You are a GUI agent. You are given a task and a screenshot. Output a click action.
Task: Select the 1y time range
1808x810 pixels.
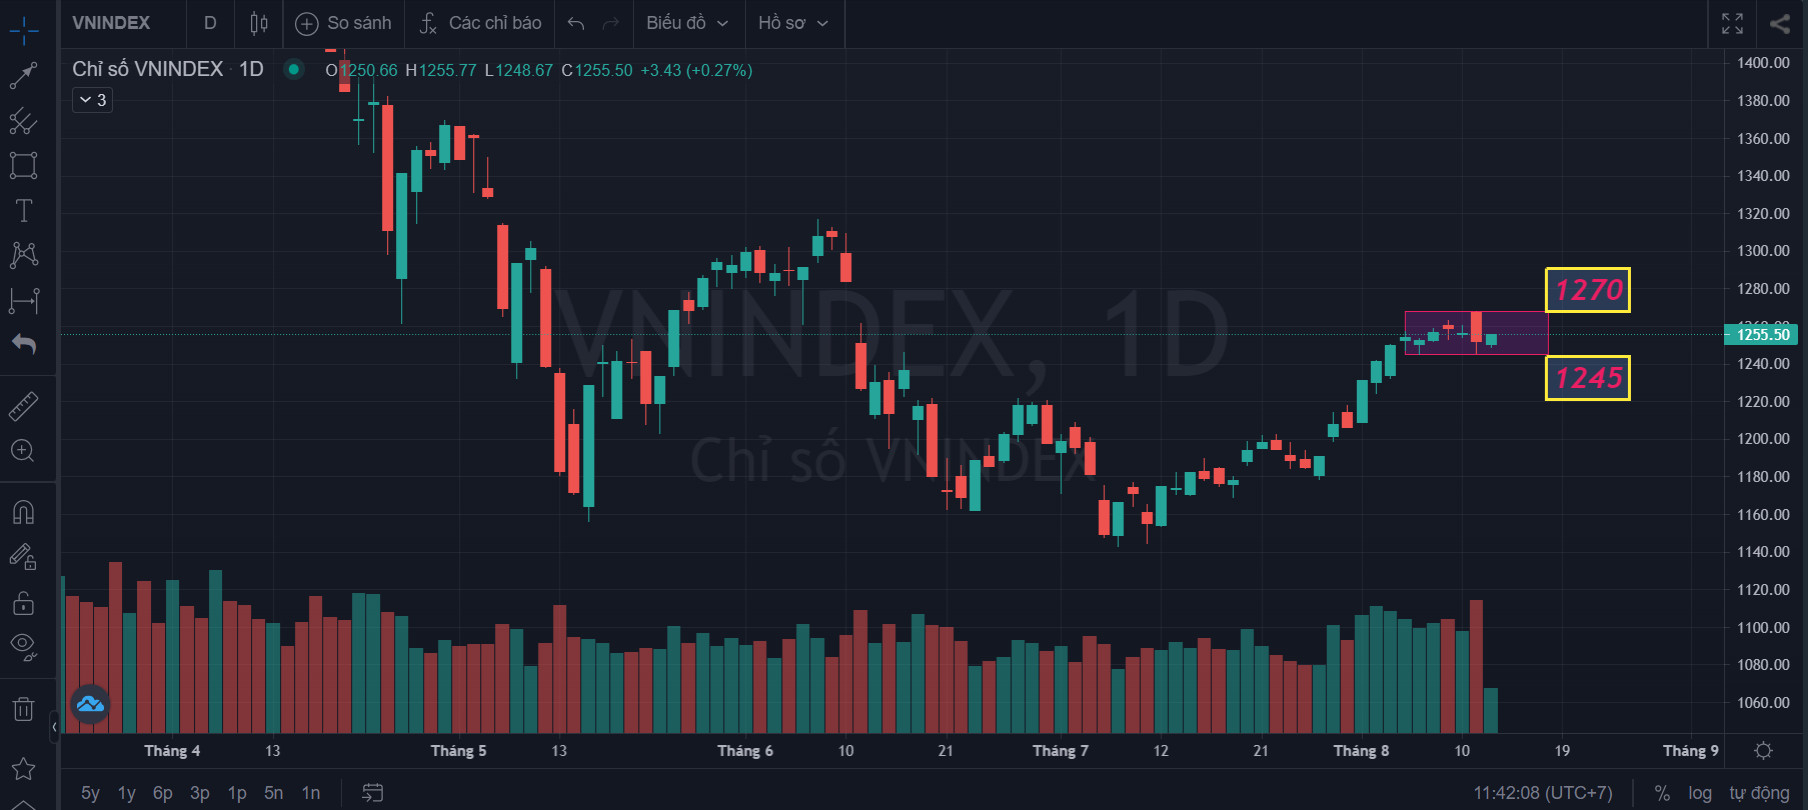(126, 793)
